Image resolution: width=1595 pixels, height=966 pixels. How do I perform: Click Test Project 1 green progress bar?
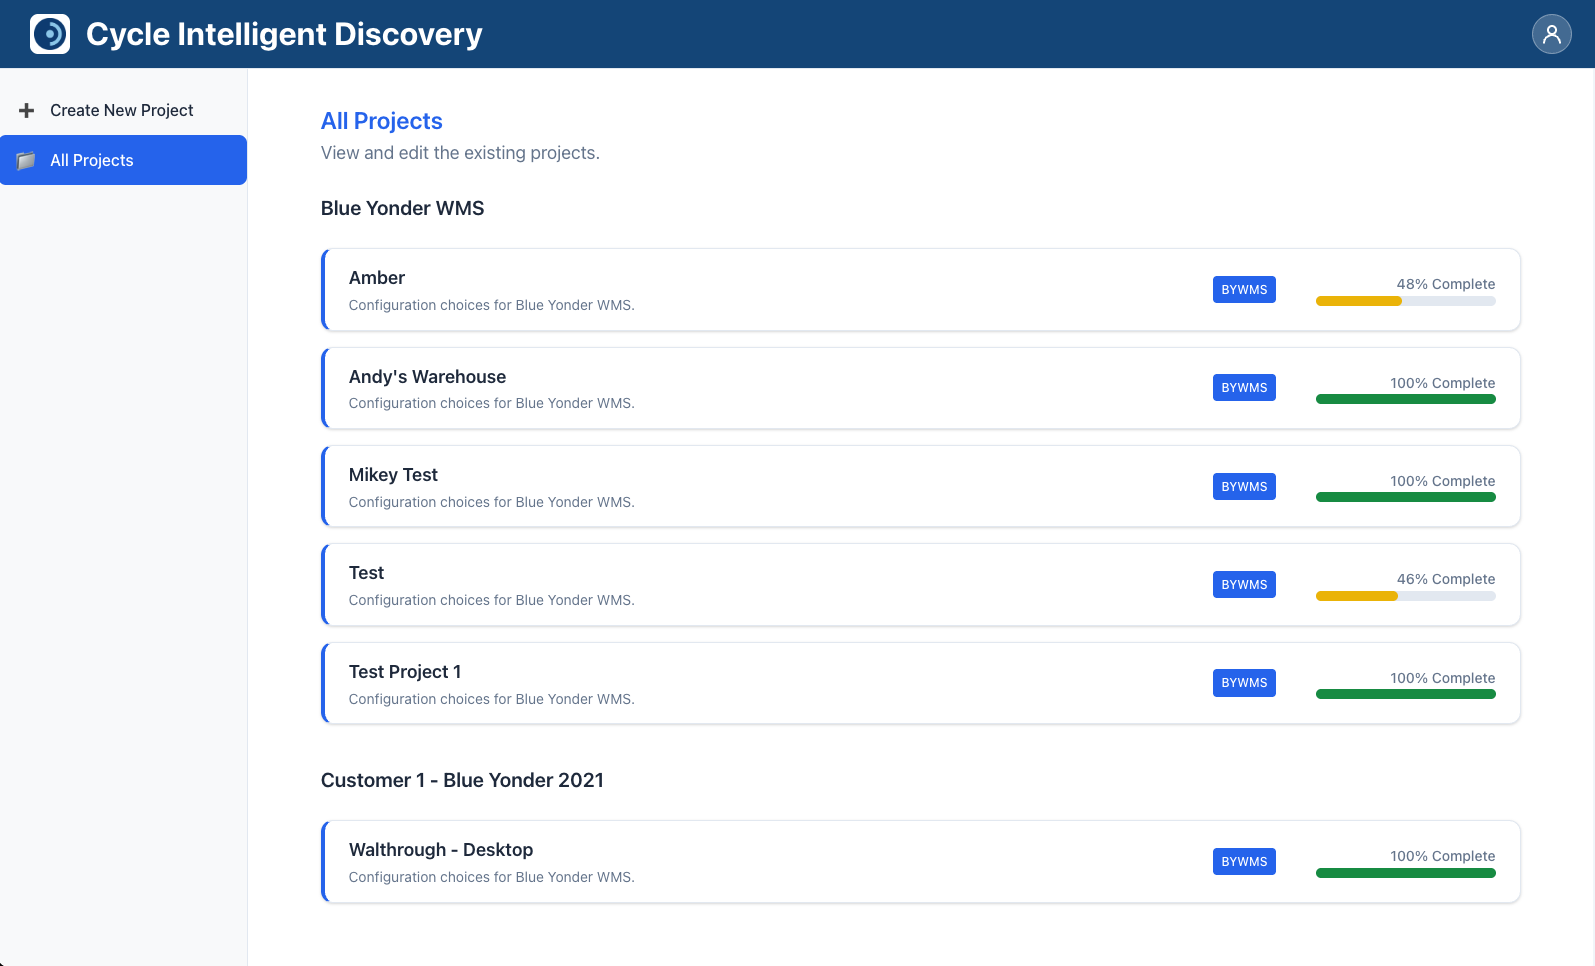pos(1406,694)
